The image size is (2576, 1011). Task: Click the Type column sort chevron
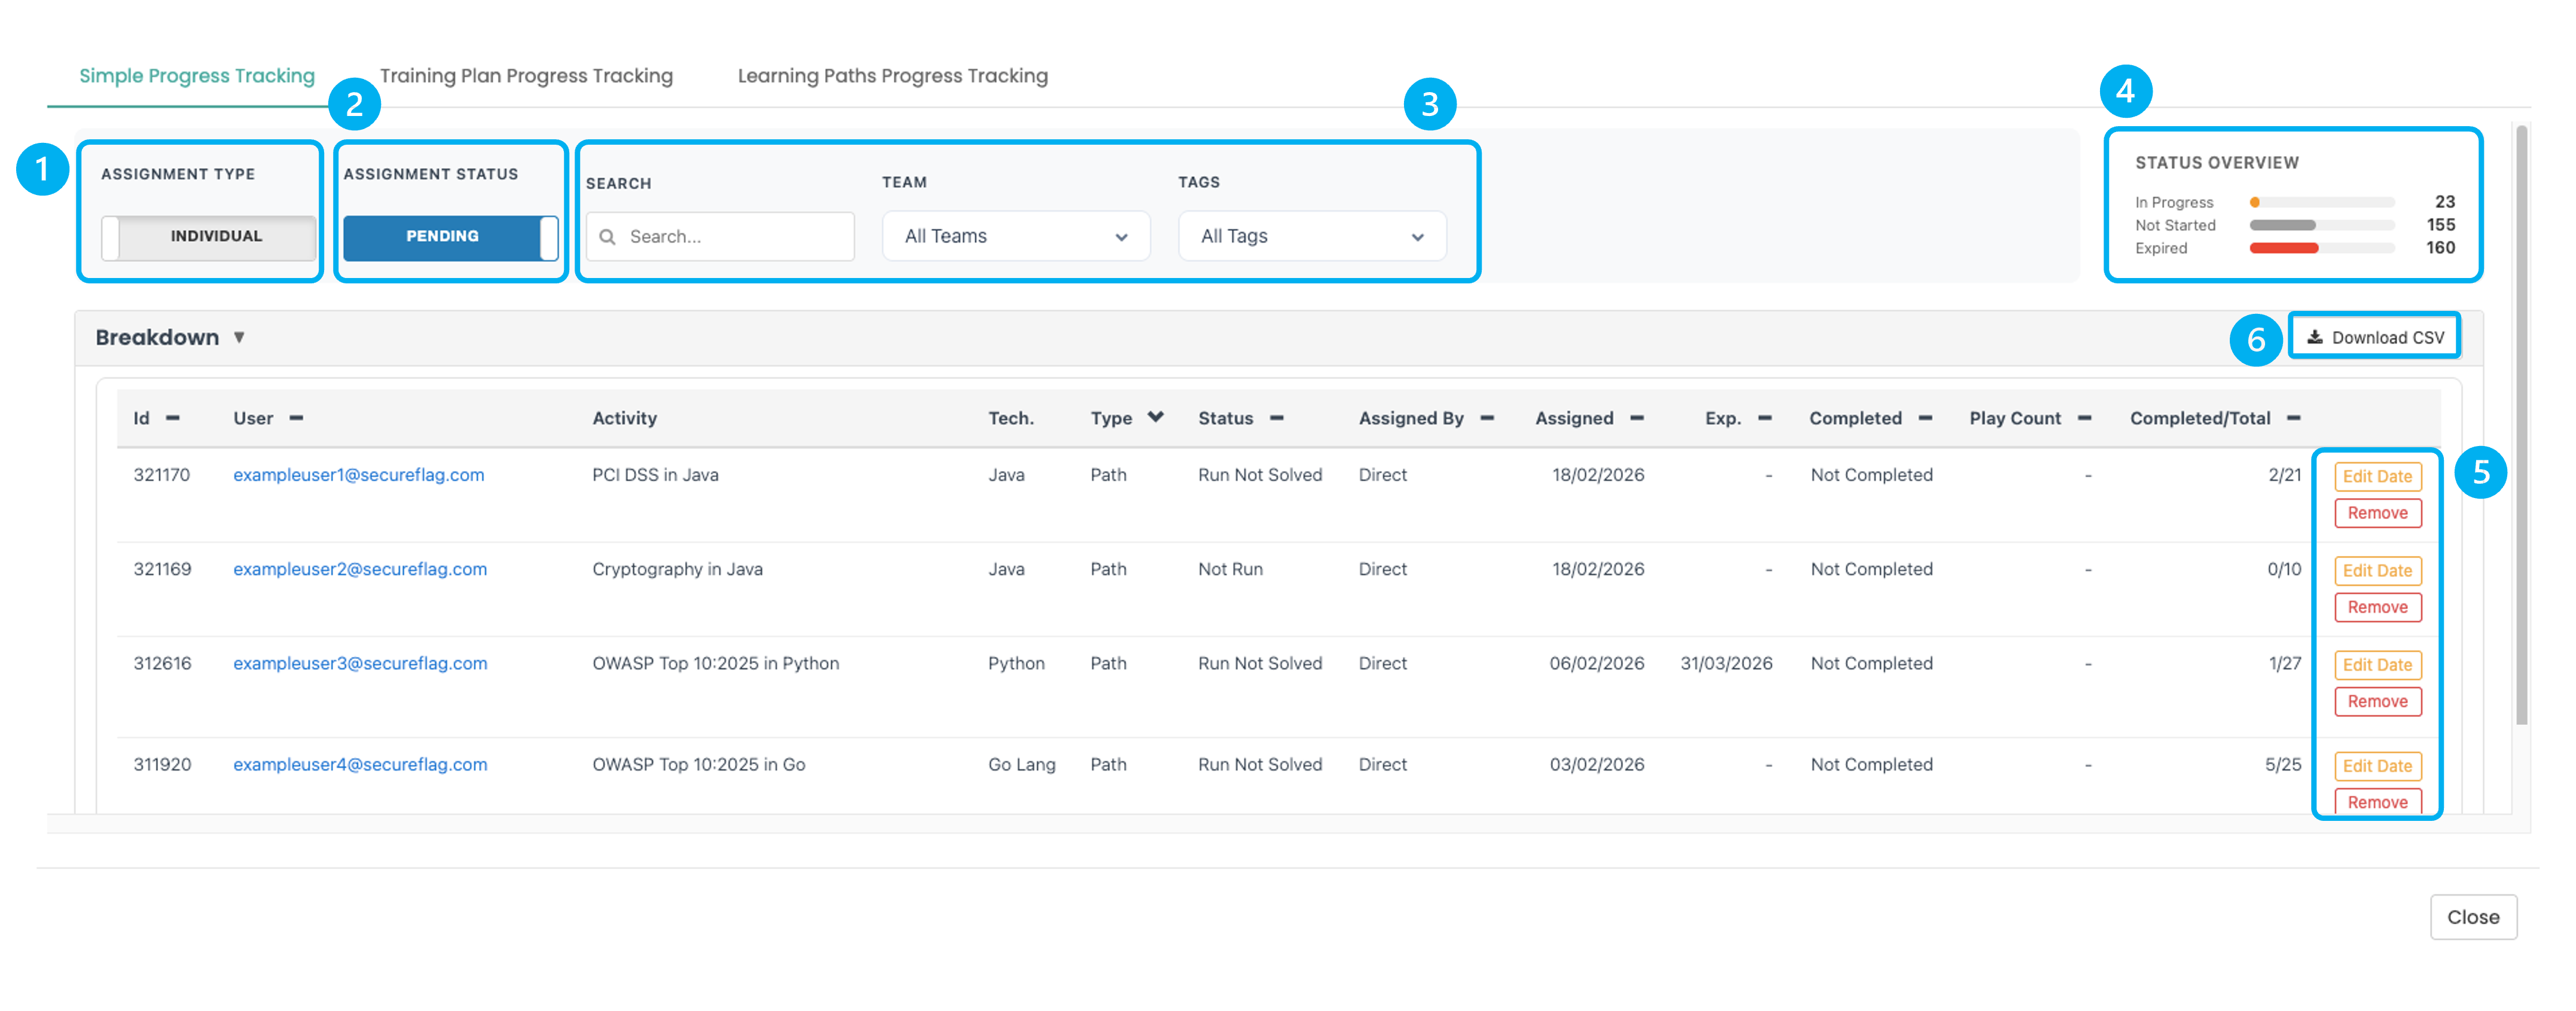[1155, 417]
